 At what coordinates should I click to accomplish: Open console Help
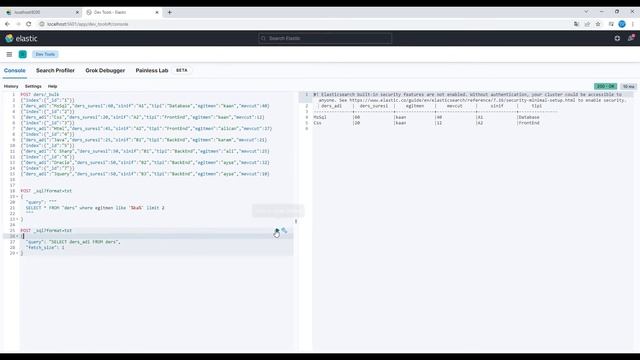click(52, 87)
